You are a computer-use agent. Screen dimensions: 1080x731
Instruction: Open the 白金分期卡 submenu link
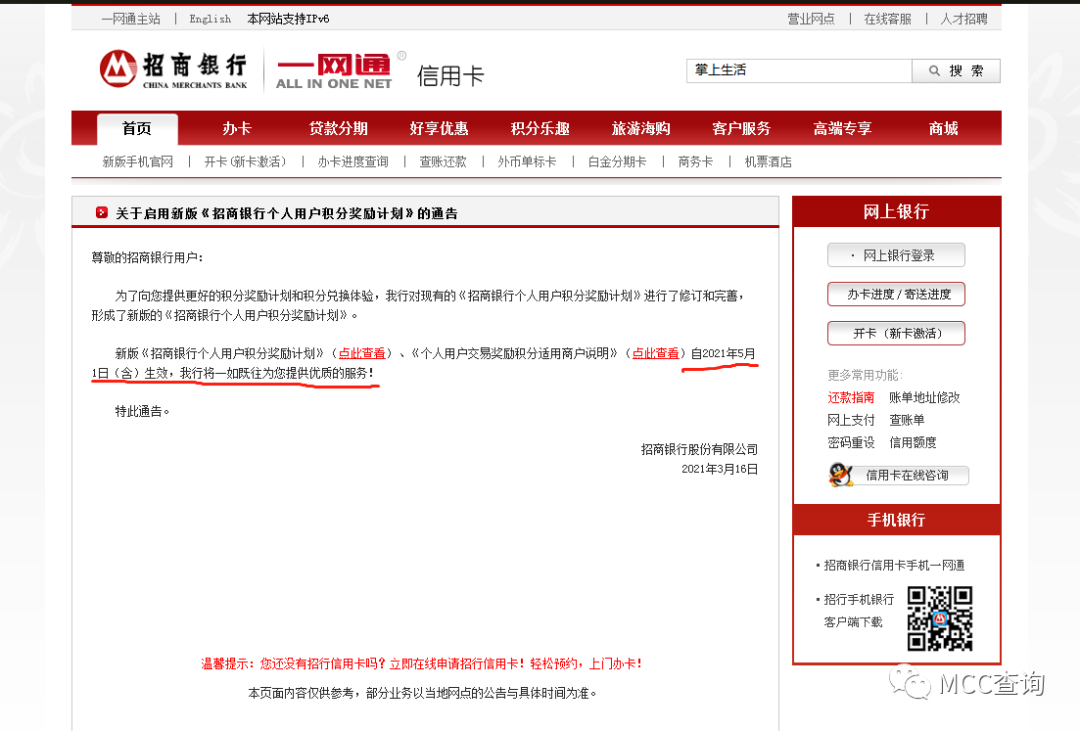tap(617, 162)
